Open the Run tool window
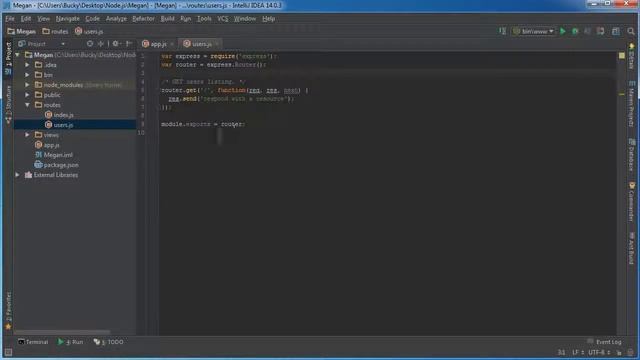 [x=71, y=342]
